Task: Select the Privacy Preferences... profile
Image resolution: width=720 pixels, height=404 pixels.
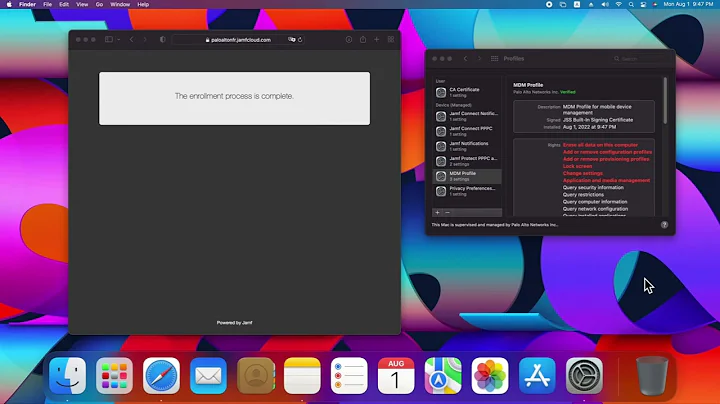Action: (467, 191)
